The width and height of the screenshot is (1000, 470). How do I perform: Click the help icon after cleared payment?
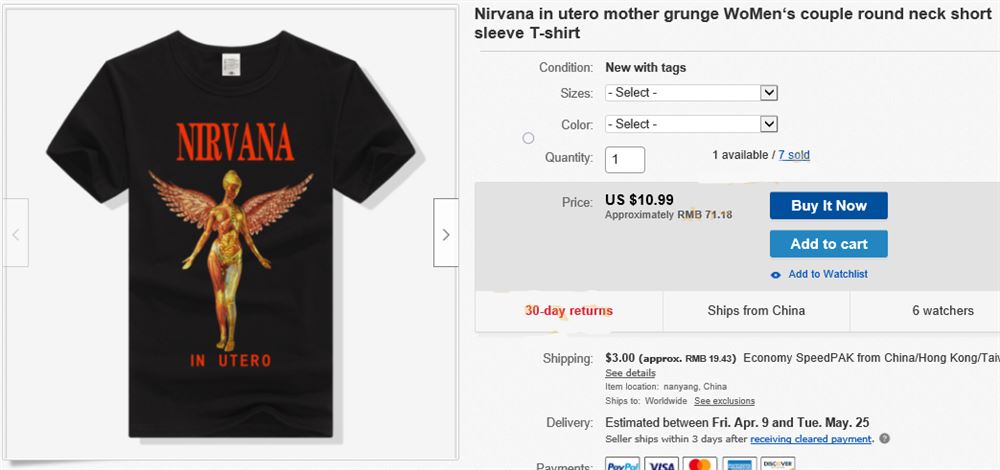tap(885, 439)
